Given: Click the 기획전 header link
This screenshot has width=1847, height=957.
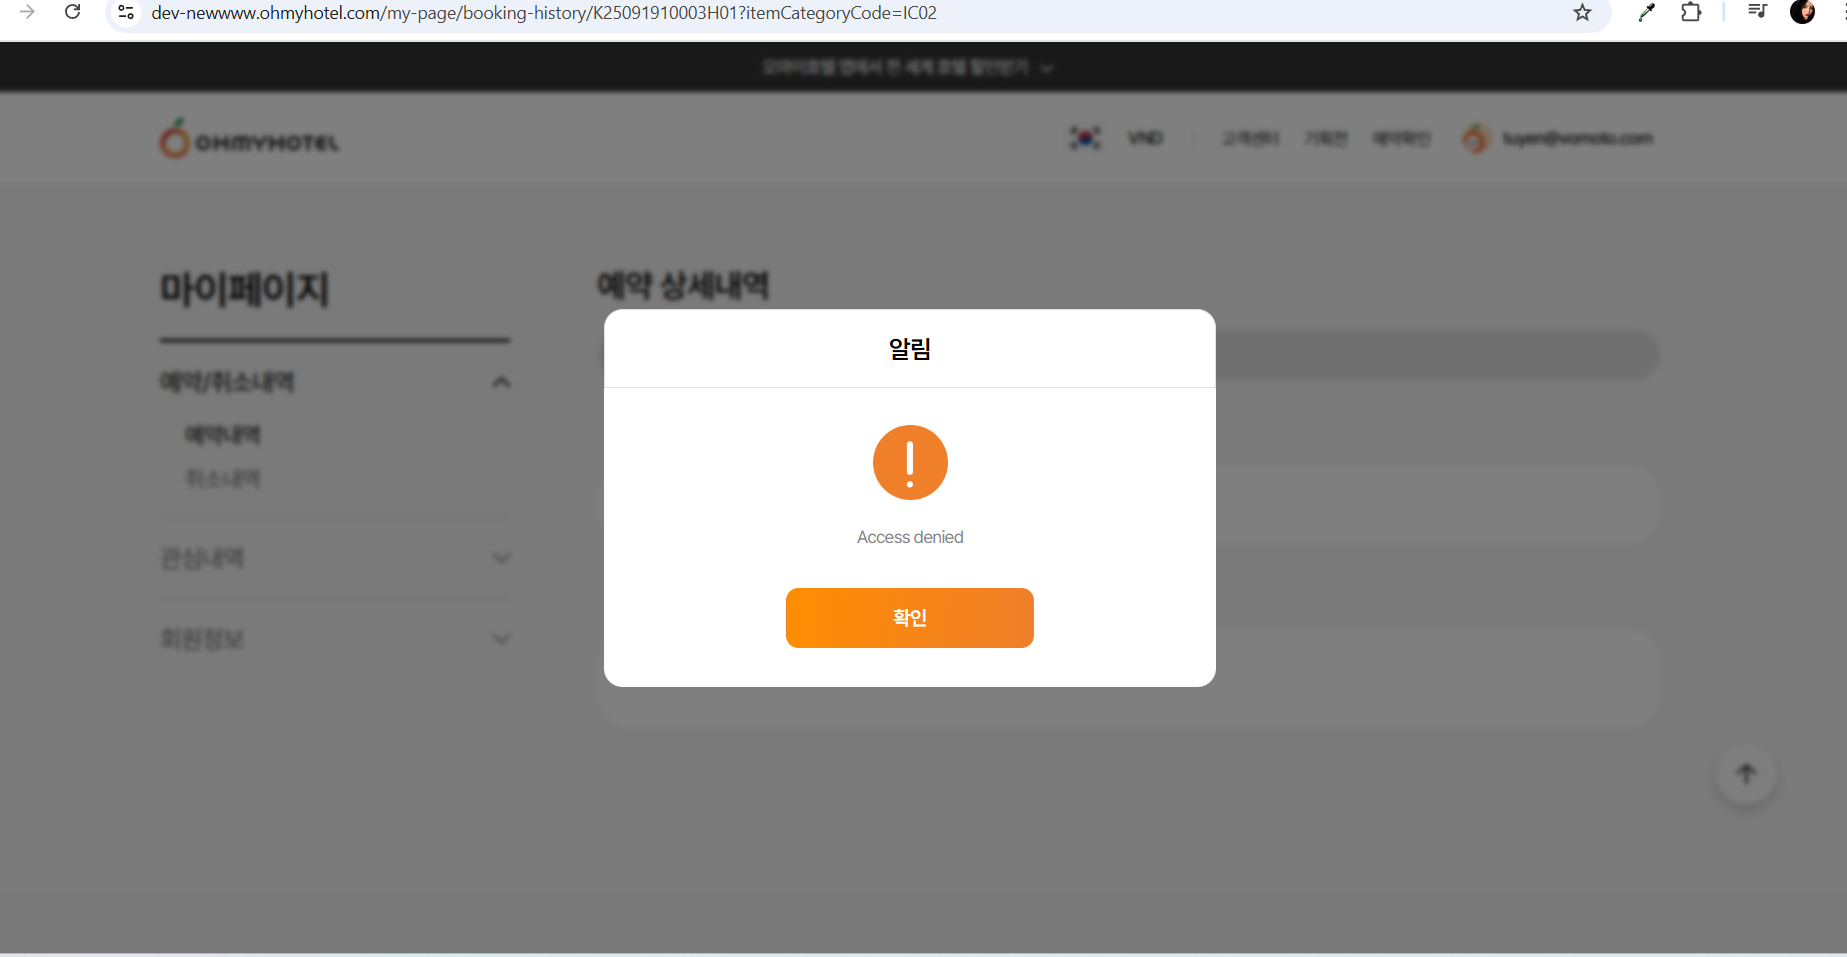Looking at the screenshot, I should [x=1326, y=138].
